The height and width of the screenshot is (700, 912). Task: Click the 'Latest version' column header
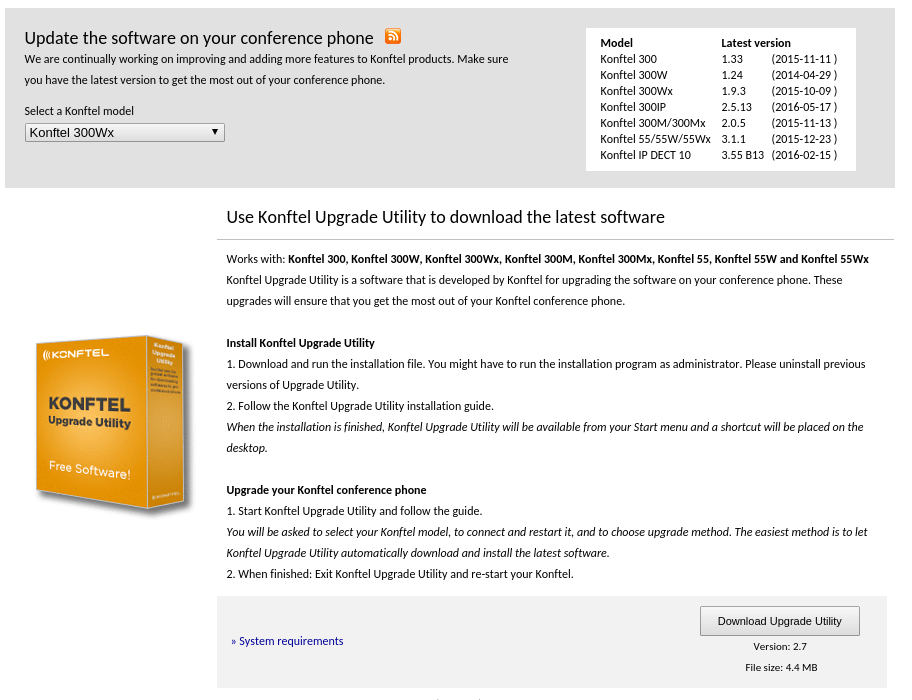pyautogui.click(x=756, y=43)
